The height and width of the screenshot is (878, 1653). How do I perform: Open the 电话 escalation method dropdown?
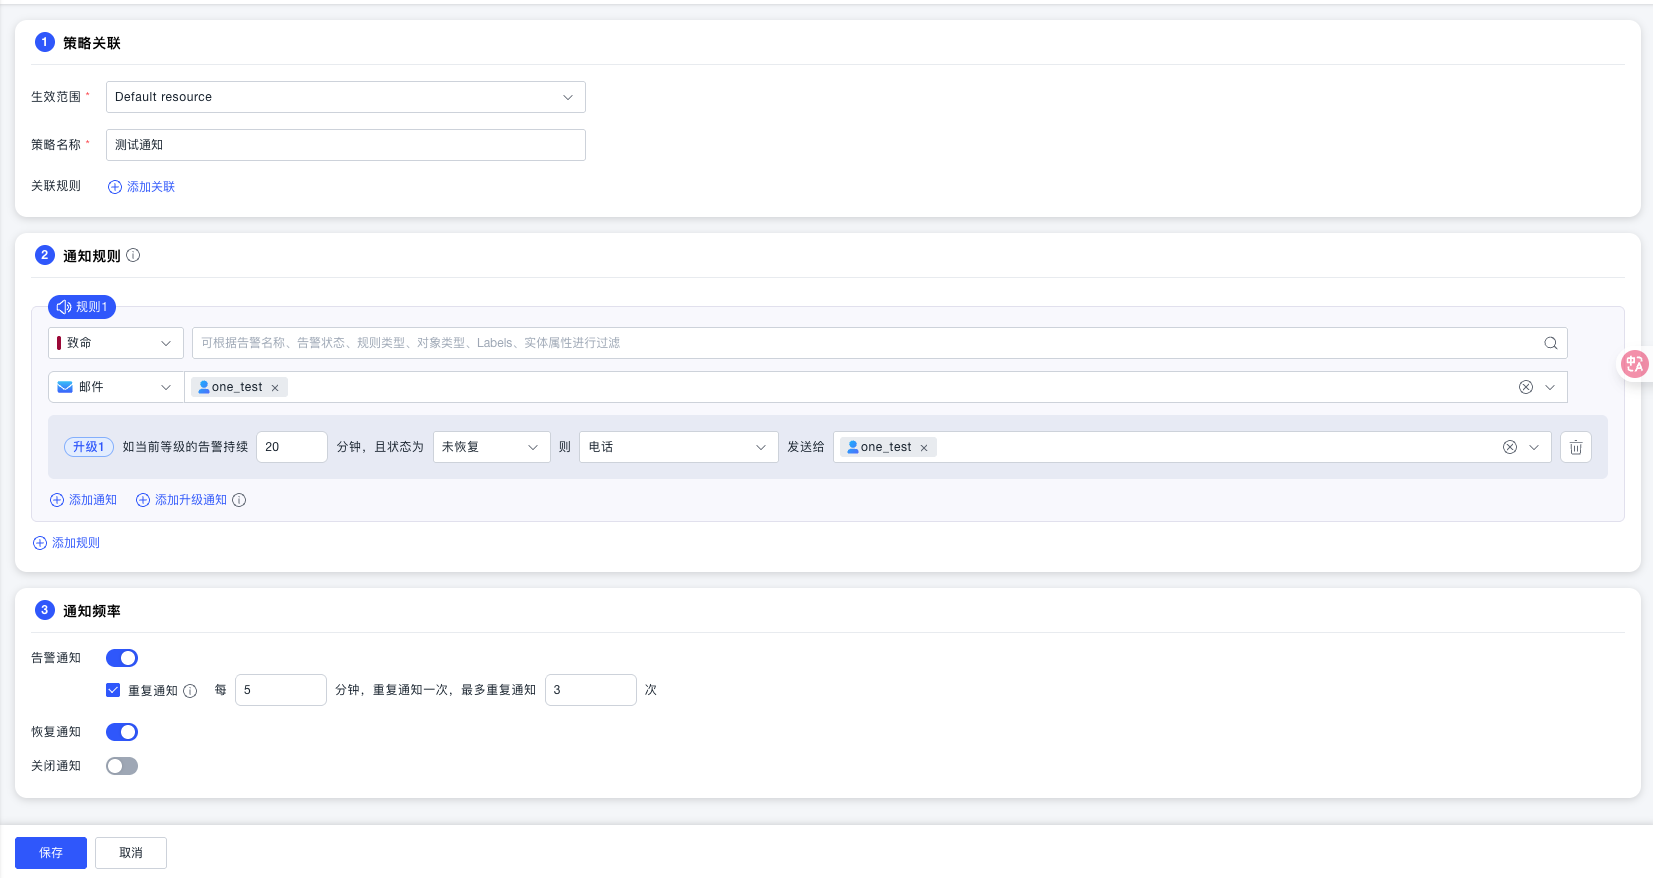click(x=679, y=447)
